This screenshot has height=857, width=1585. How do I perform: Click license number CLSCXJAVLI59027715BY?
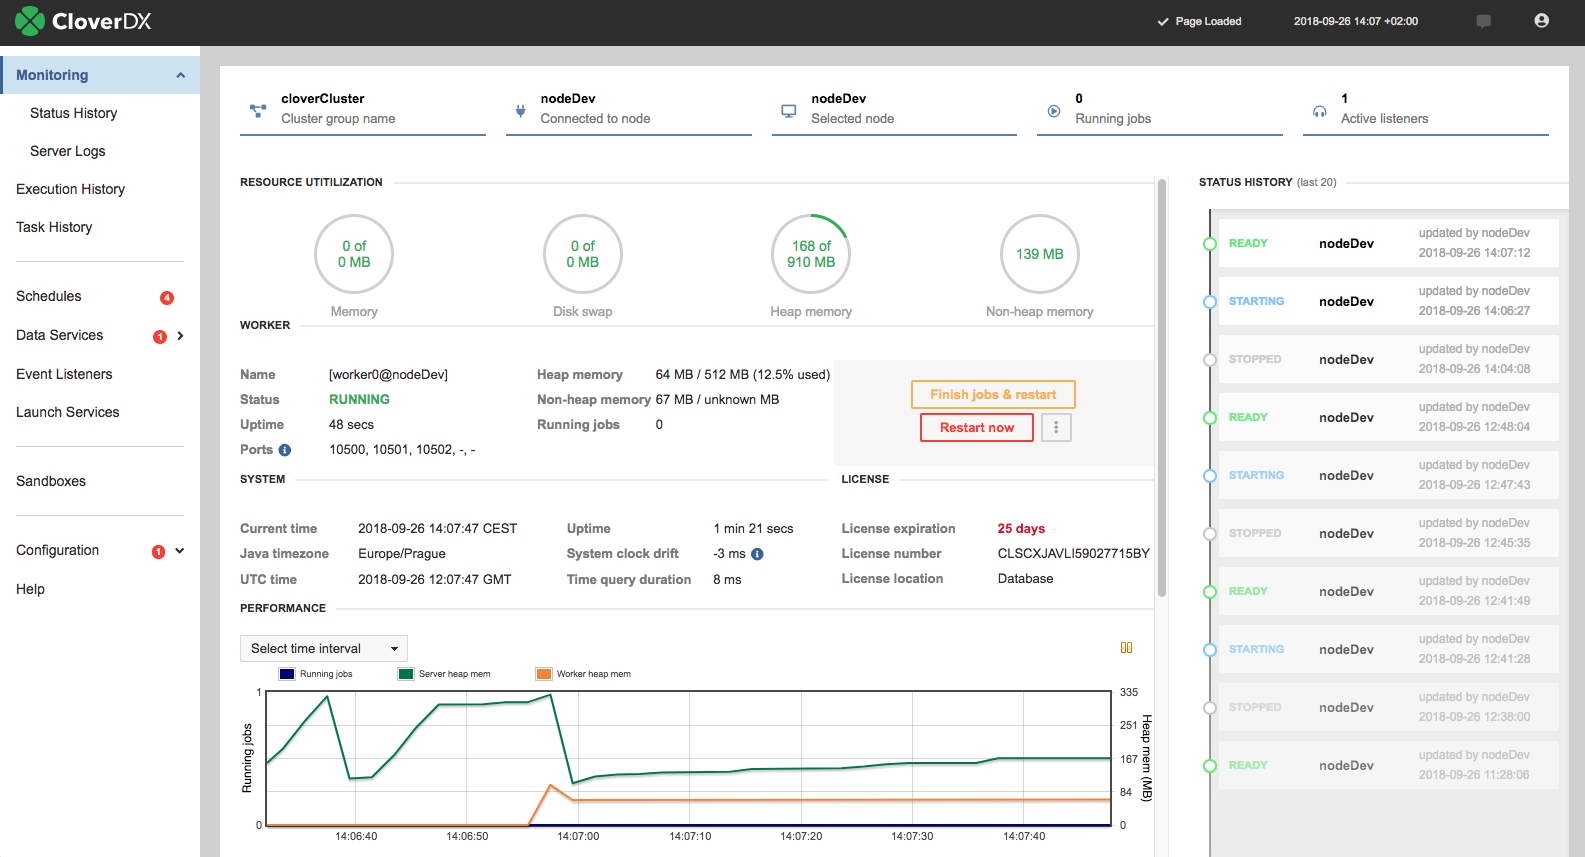(1073, 554)
